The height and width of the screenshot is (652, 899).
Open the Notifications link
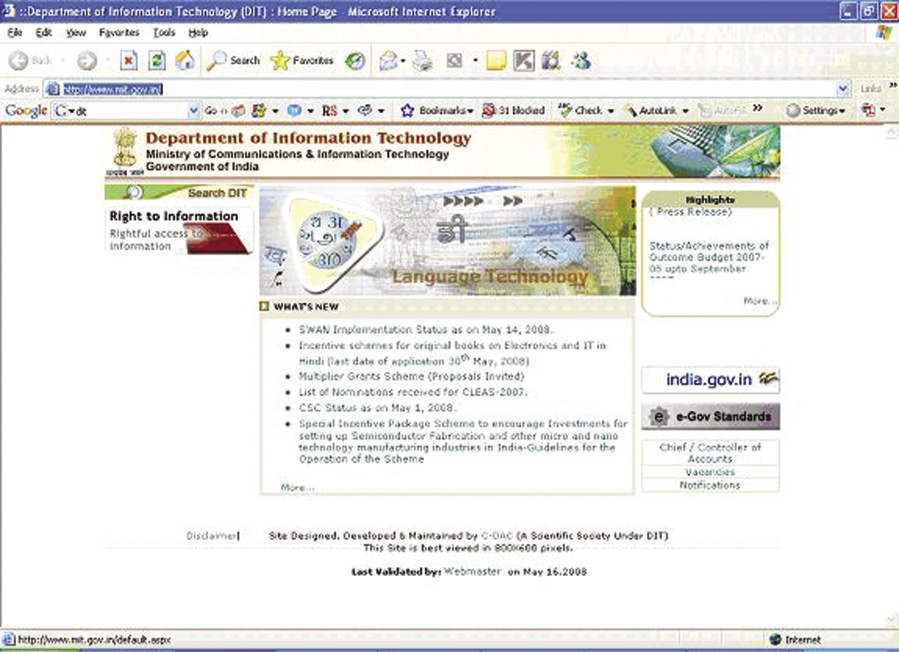710,486
